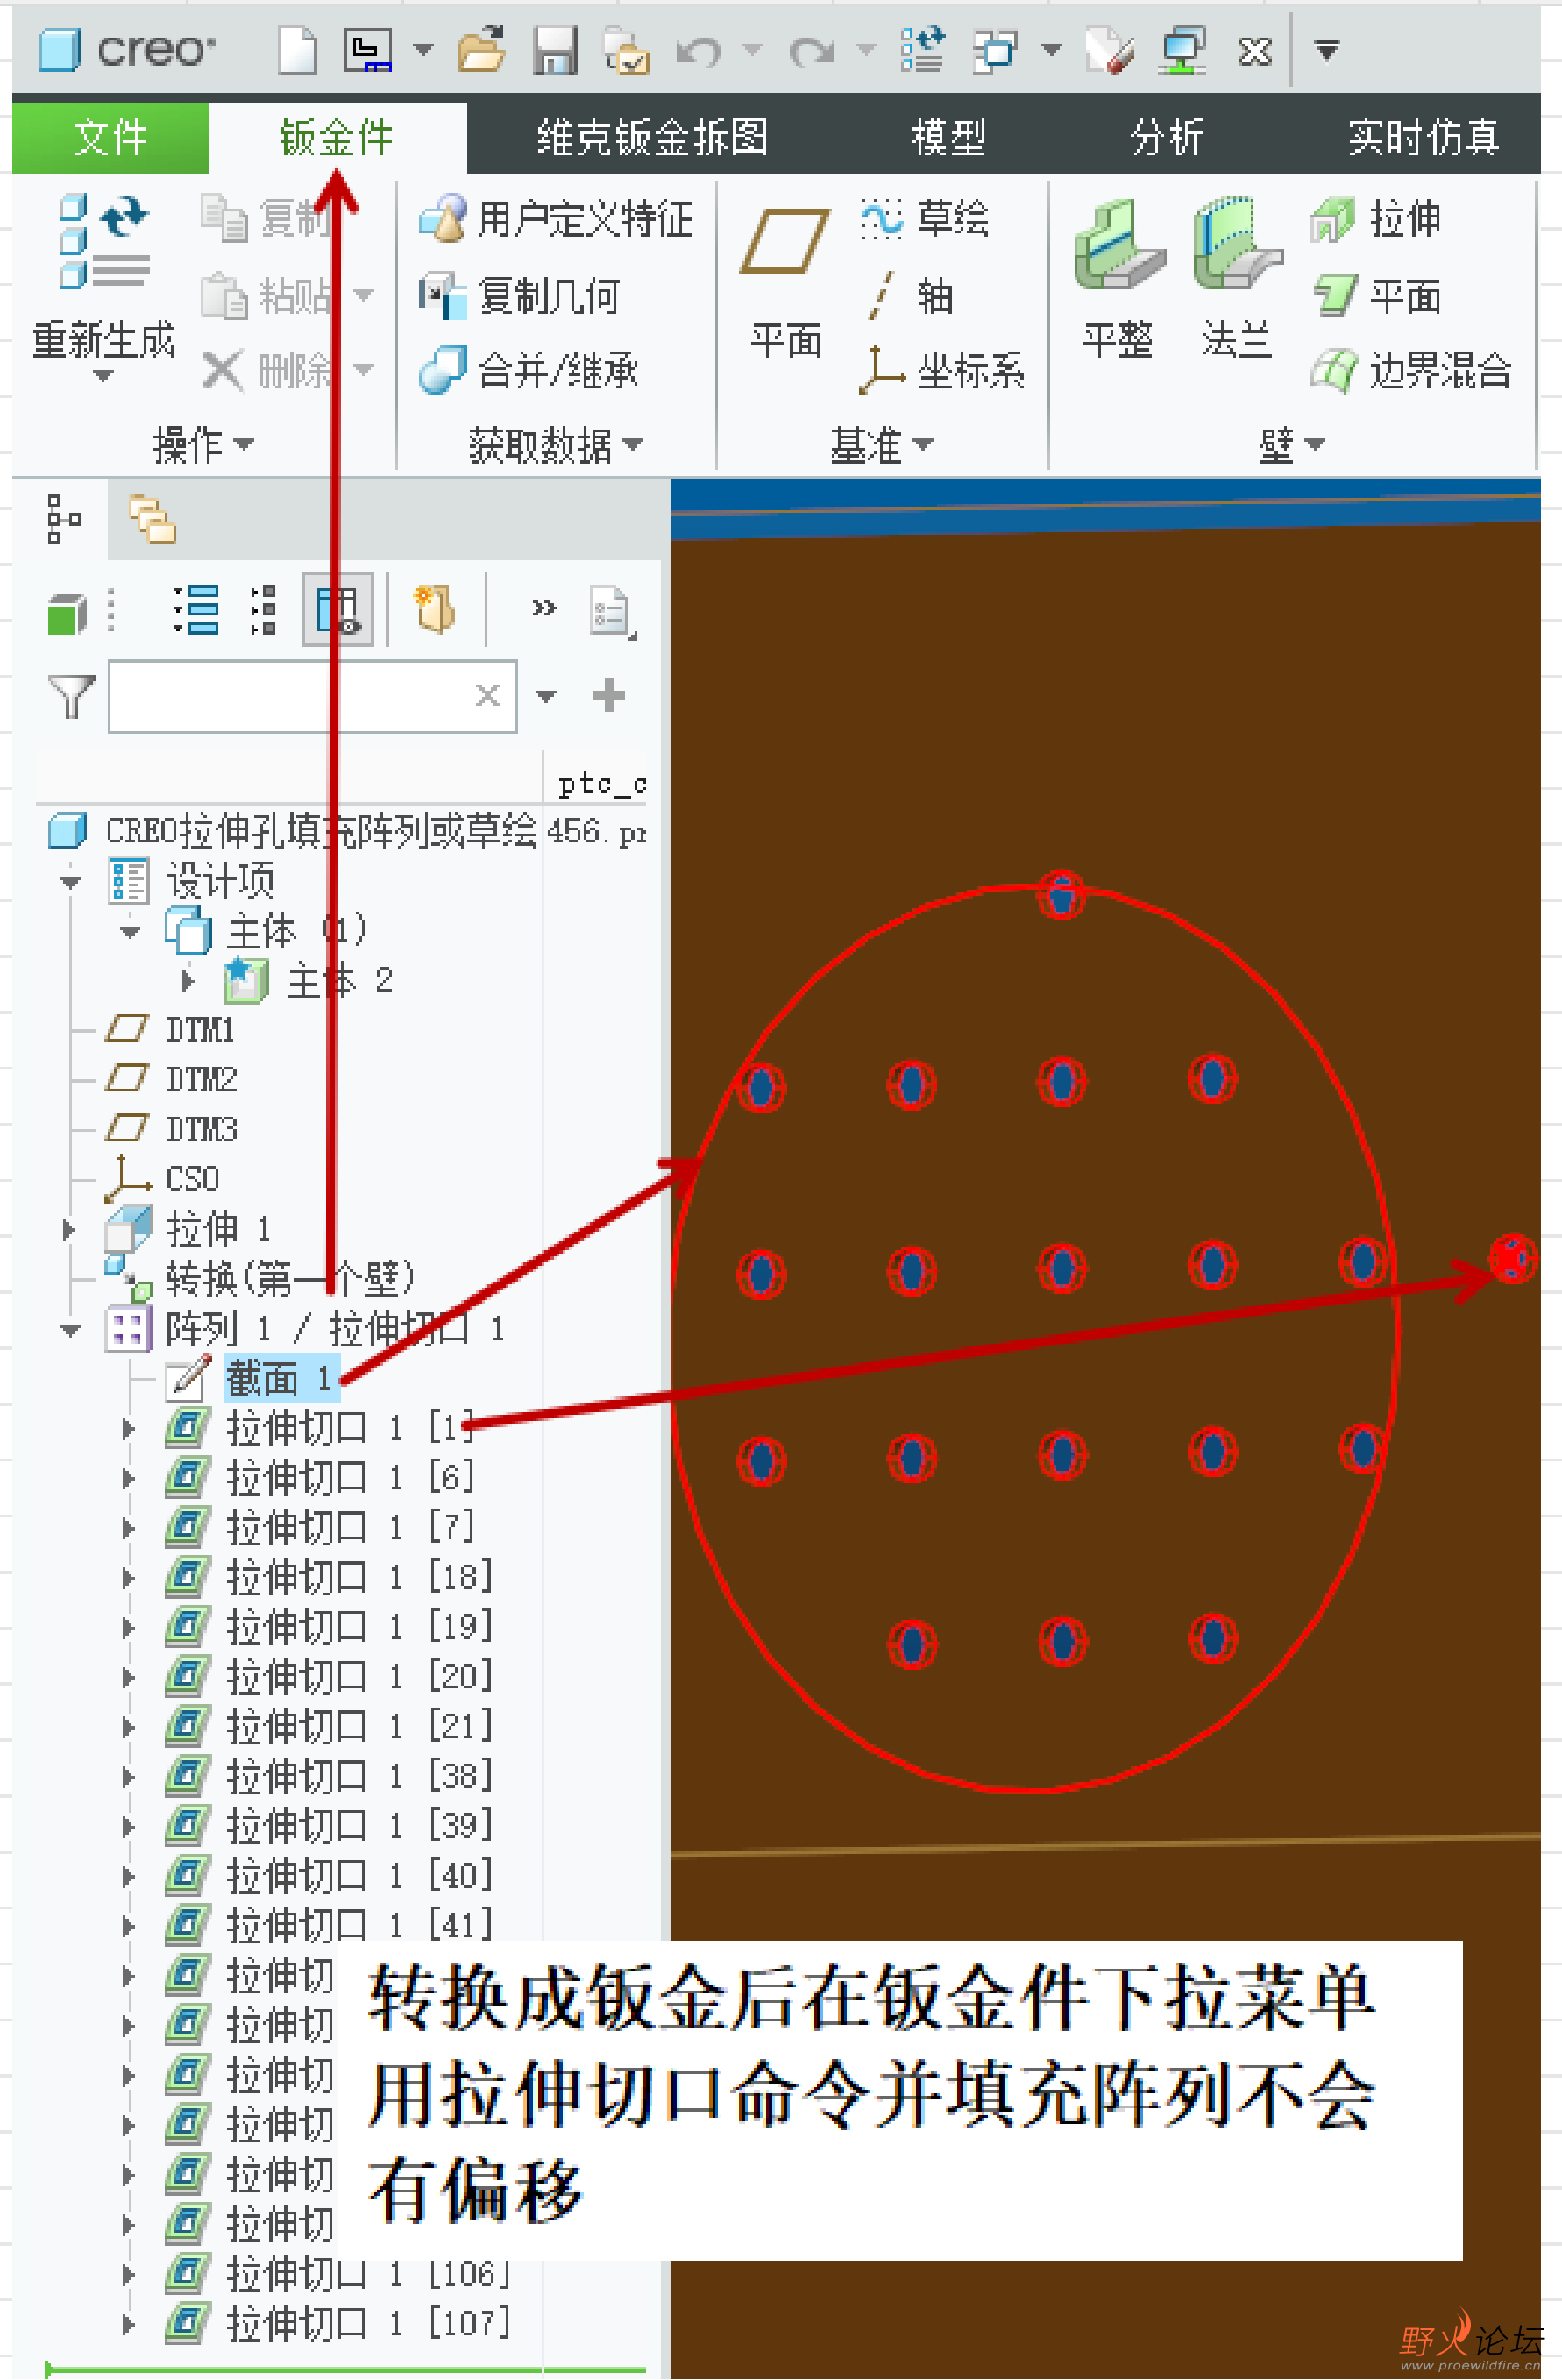Select 拉伸切口 1 [107] in tree
Screen dimensions: 1562x2380
[337, 2323]
